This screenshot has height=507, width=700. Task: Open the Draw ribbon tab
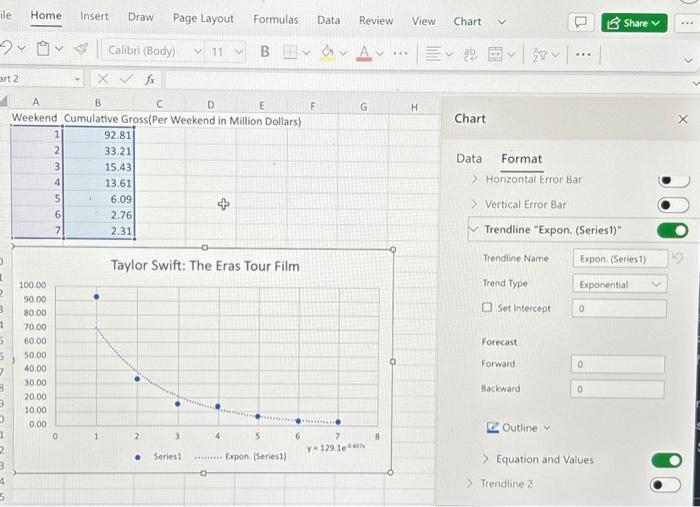coord(141,17)
